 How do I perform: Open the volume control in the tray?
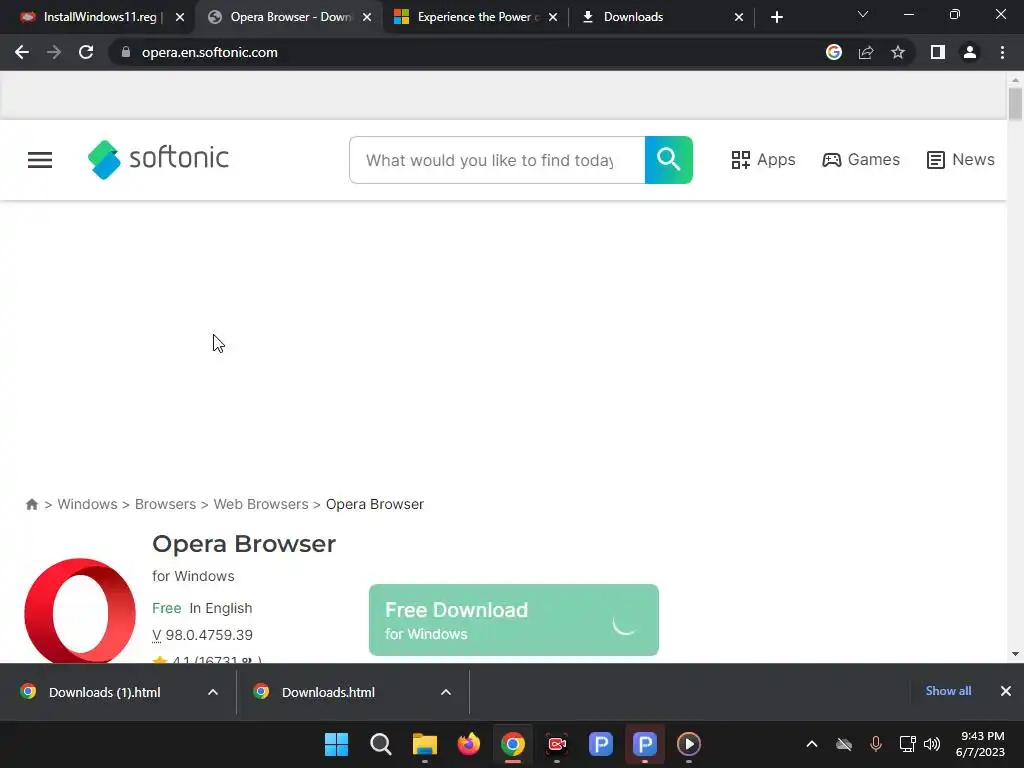click(932, 744)
